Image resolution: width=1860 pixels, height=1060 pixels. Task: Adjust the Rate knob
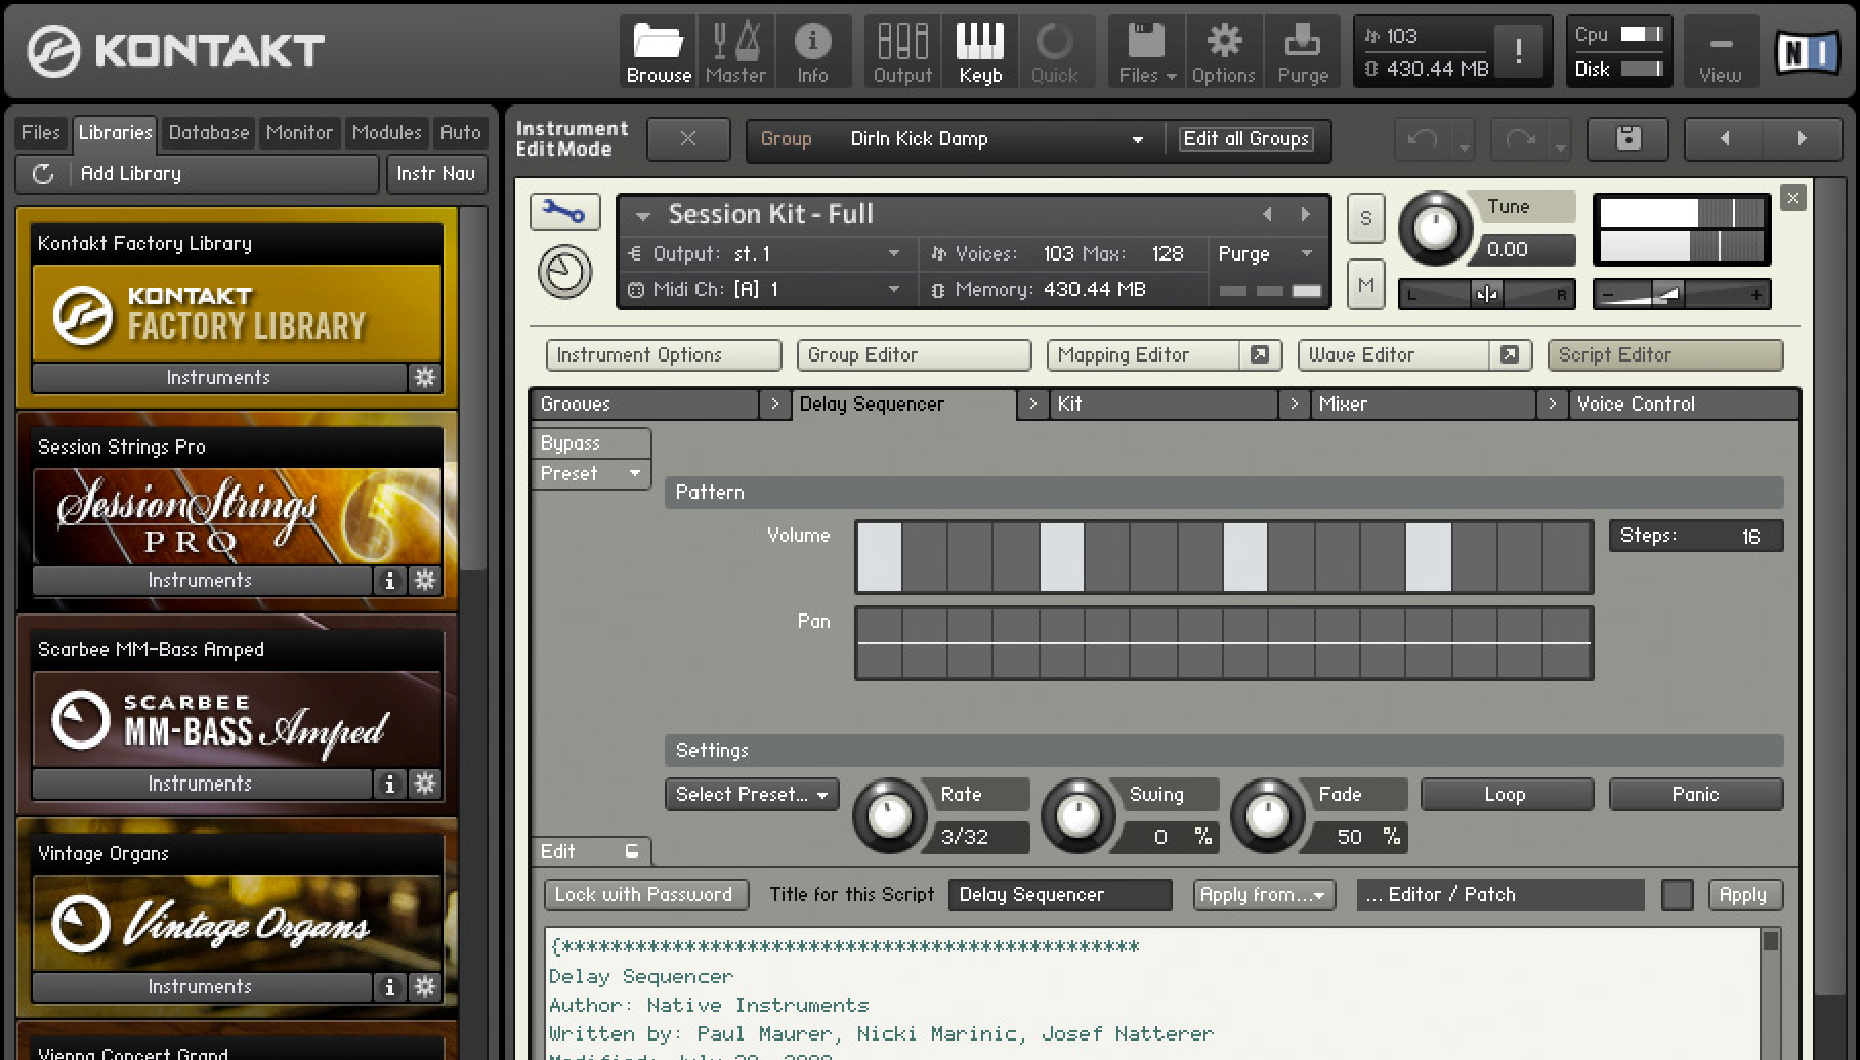pyautogui.click(x=889, y=816)
